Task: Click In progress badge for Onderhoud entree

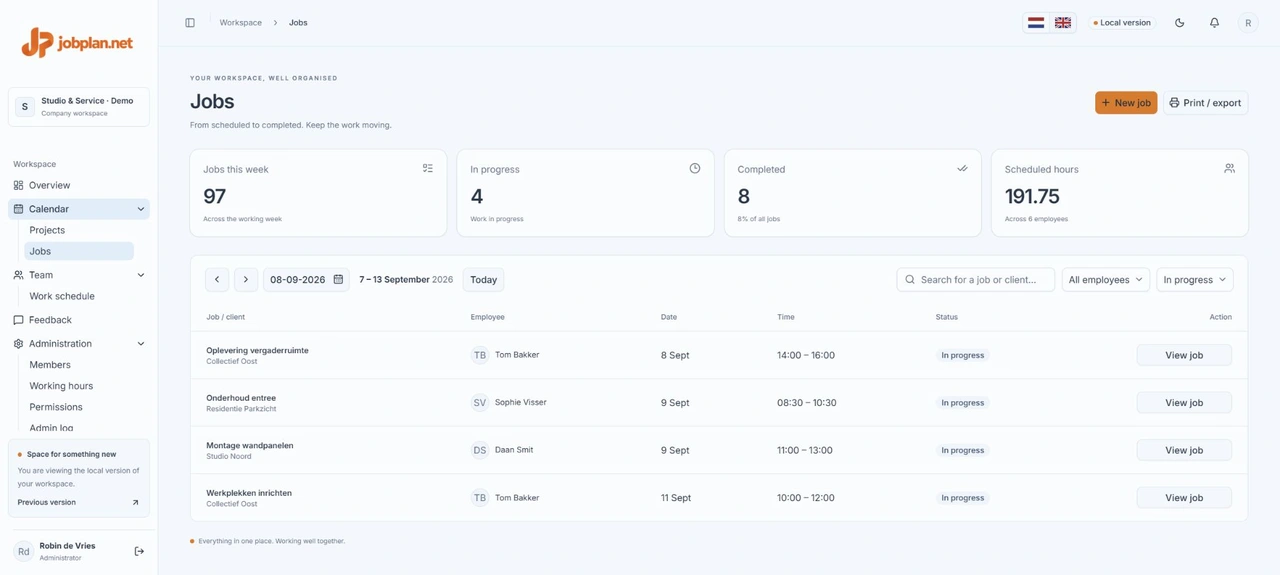Action: pos(962,403)
